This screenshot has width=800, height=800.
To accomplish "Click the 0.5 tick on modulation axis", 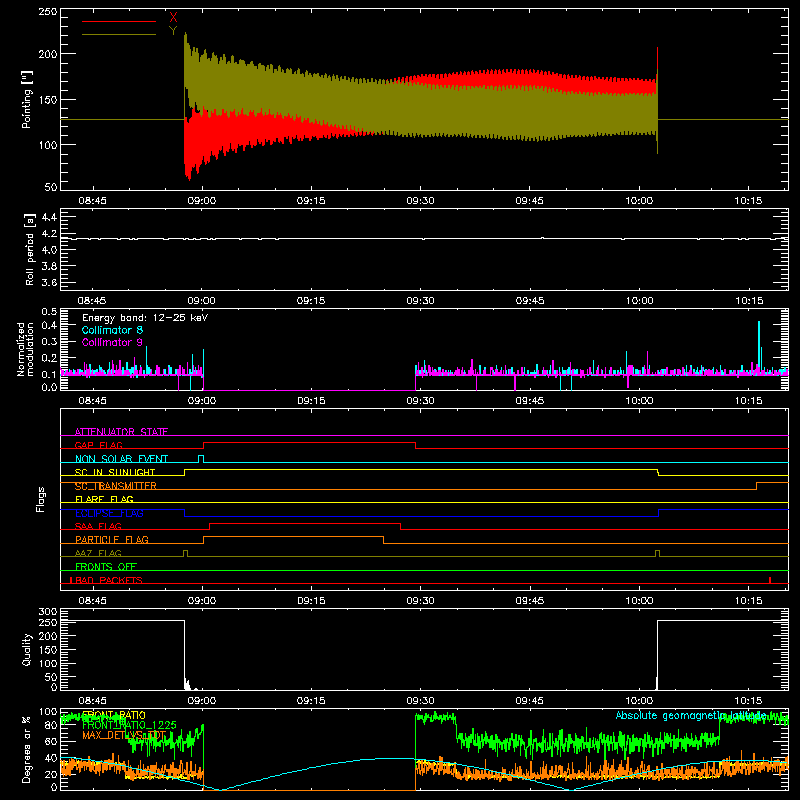I will pos(49,312).
